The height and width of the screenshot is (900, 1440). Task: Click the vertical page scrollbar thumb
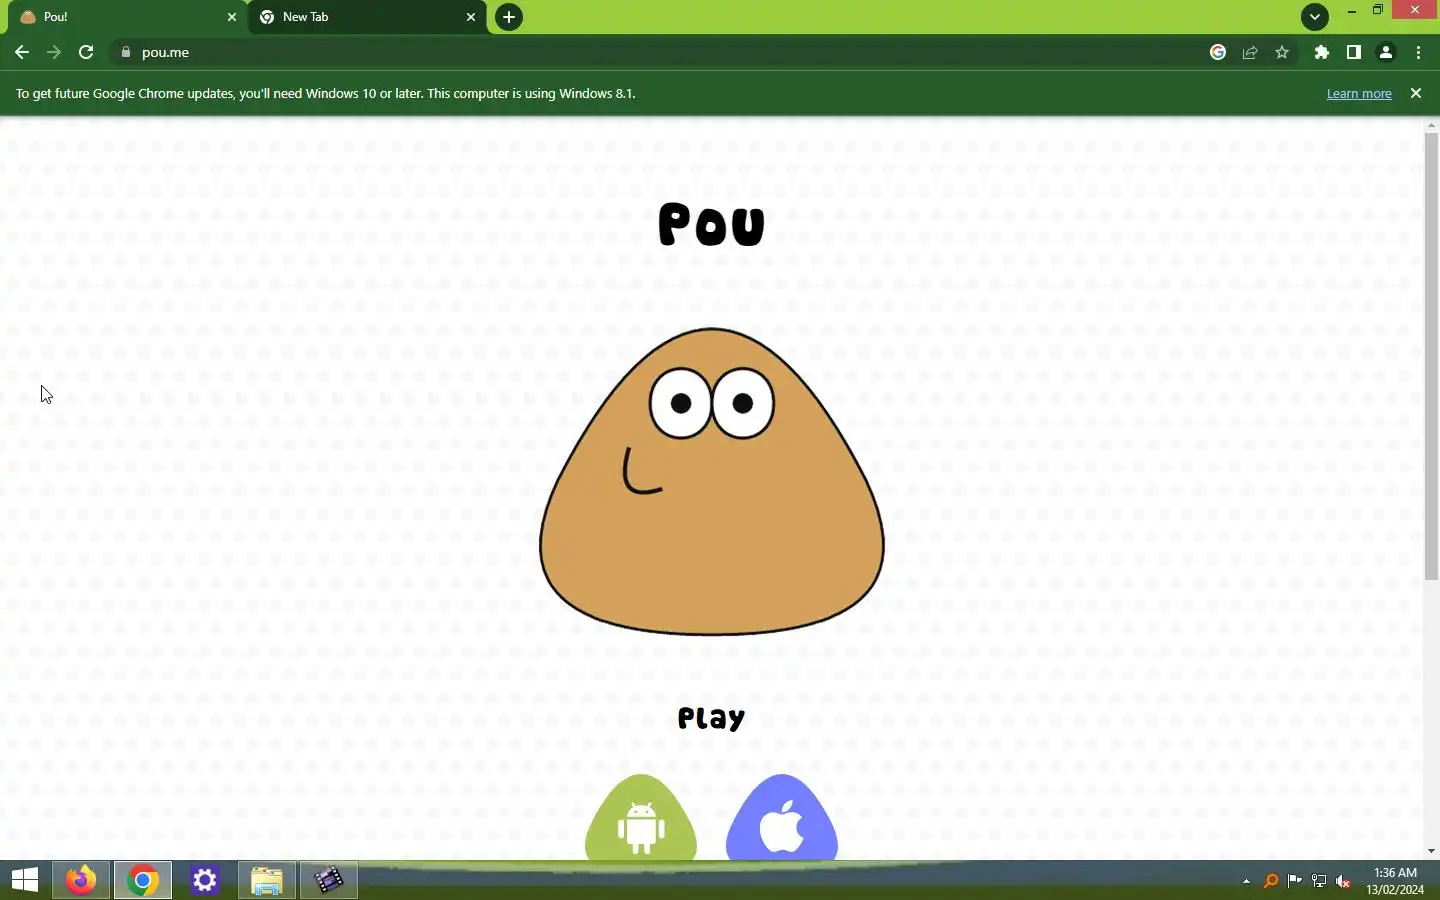[1431, 355]
